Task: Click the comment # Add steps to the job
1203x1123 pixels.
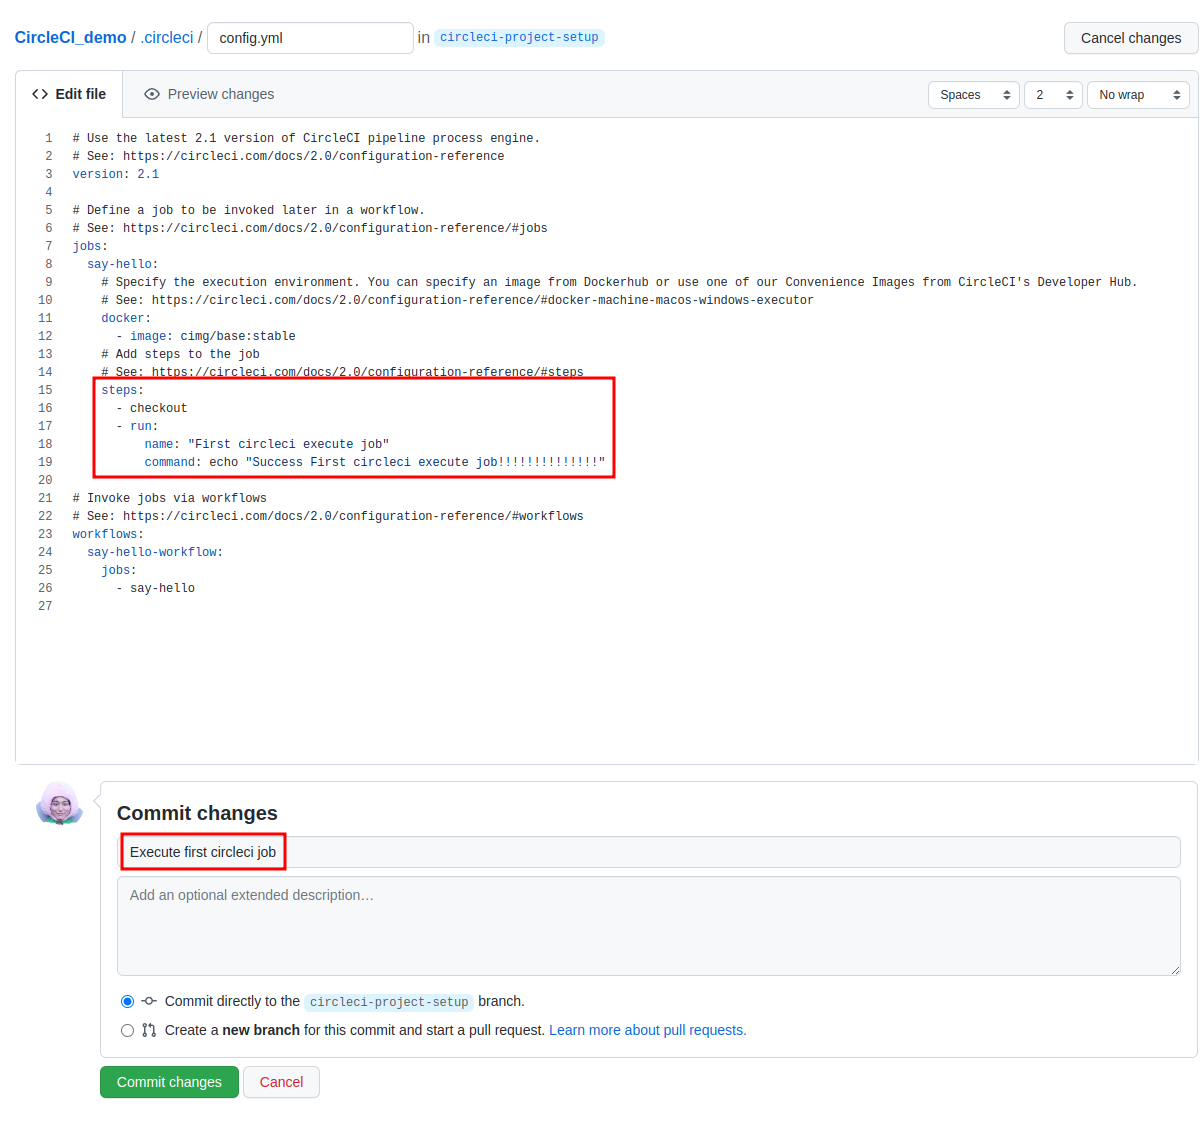Action: (180, 354)
